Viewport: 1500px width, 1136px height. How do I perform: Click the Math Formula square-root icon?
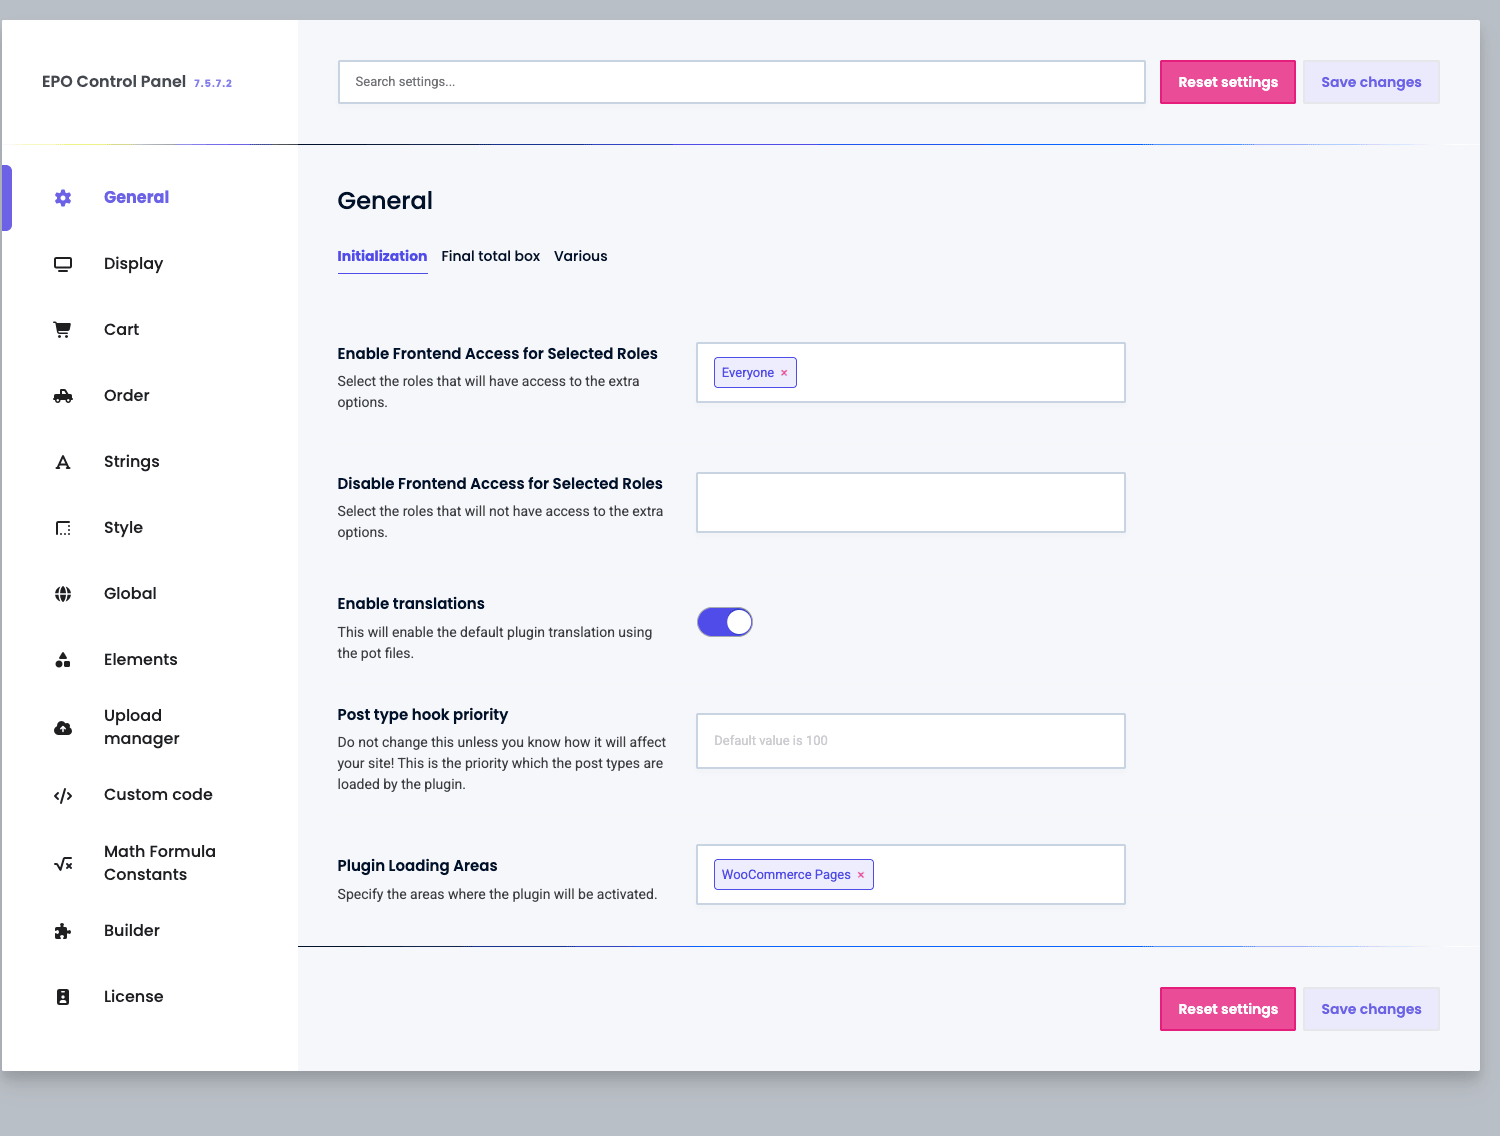[x=63, y=864]
